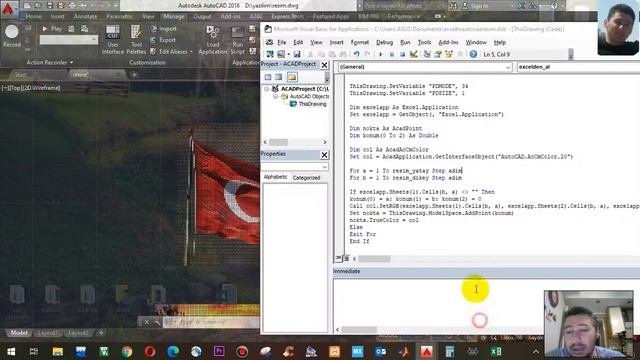Open Properties Window icon in VBA toolbar
The width and height of the screenshot is (640, 360).
[438, 54]
